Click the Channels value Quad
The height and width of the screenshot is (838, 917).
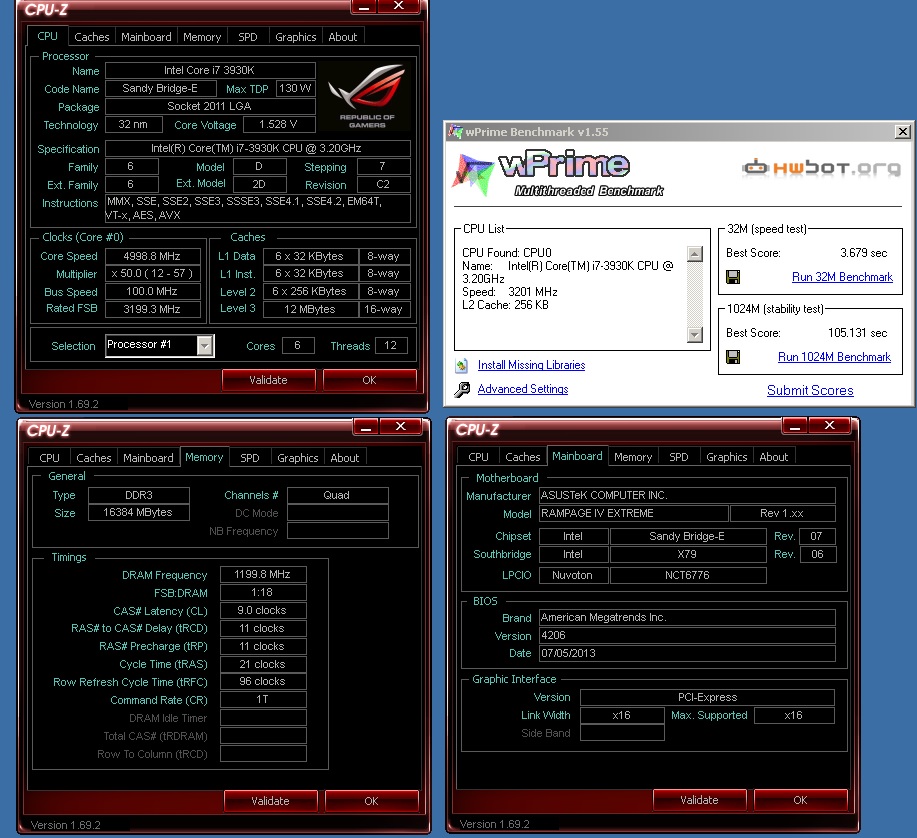point(337,495)
